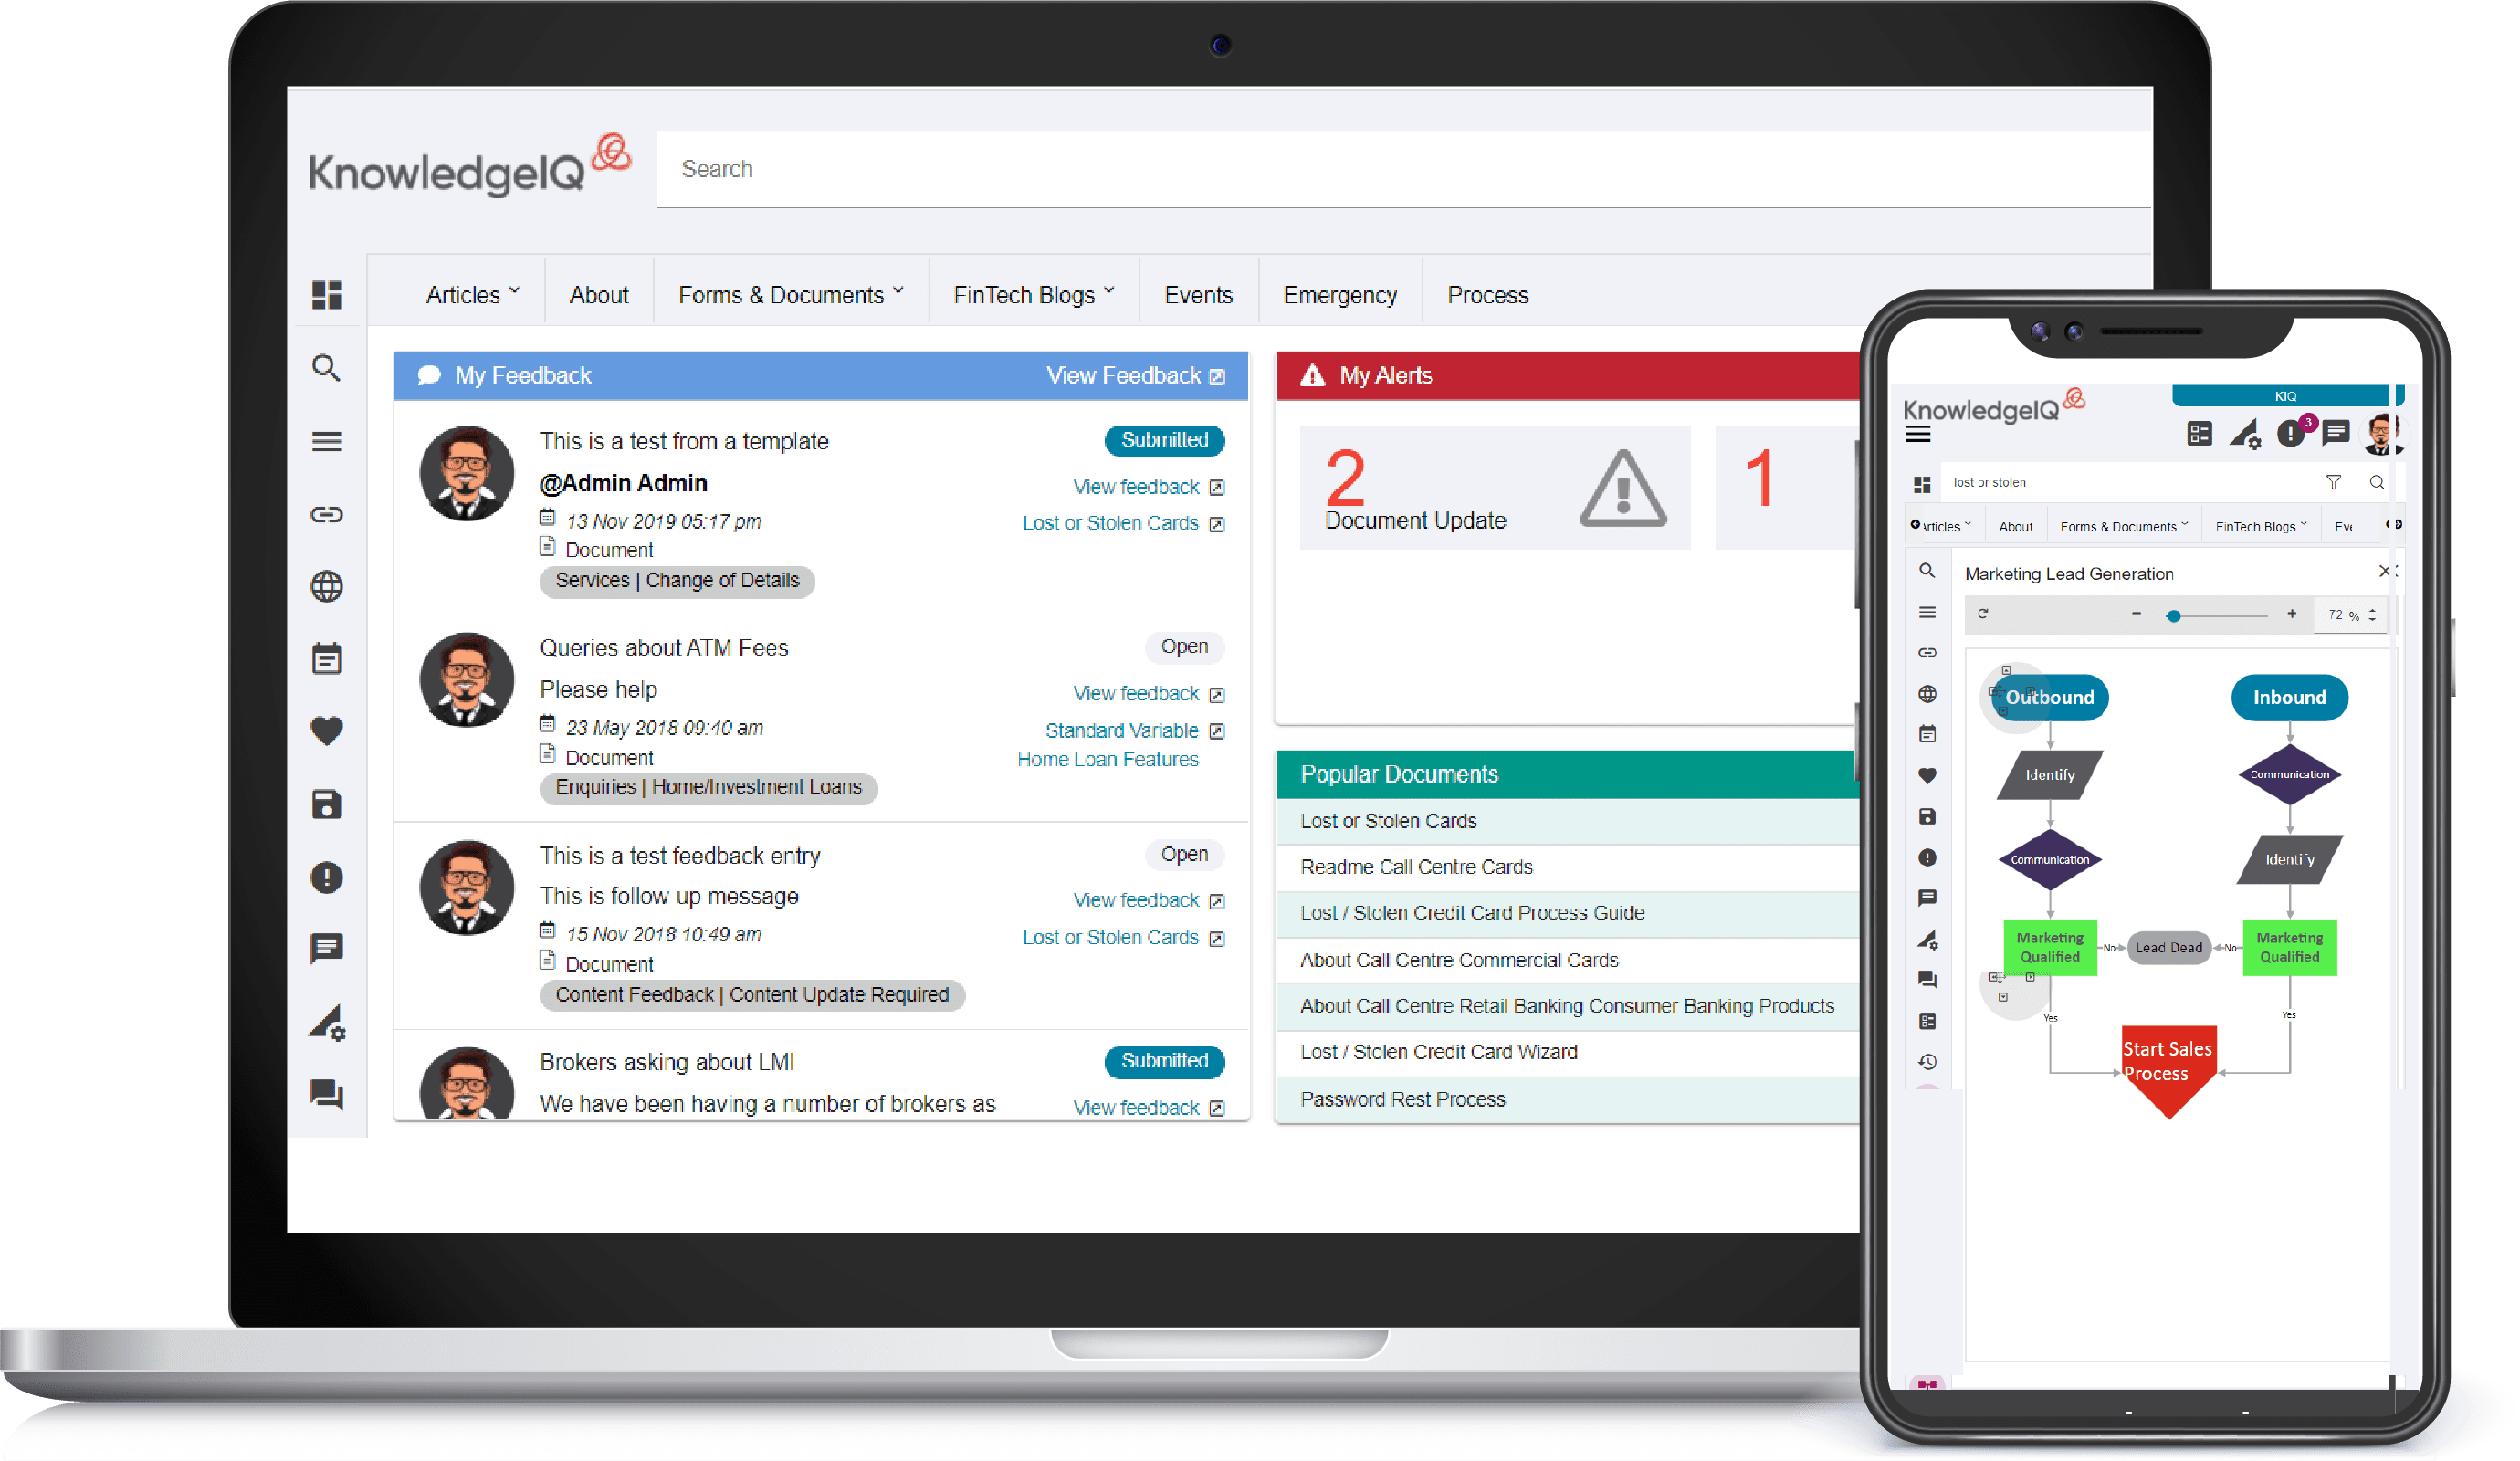Image resolution: width=2520 pixels, height=1461 pixels.
Task: Tap the filter funnel icon in the phone search bar
Action: pos(2333,483)
